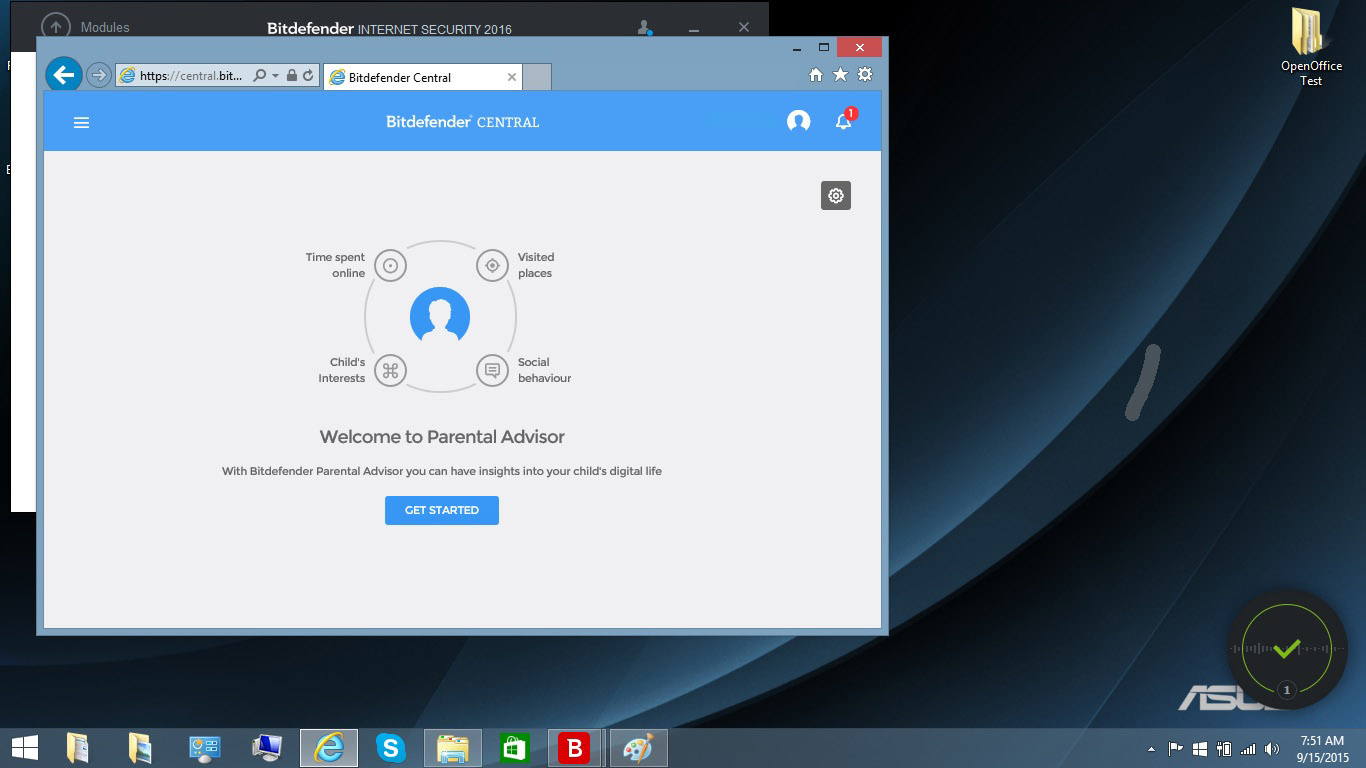Open Parental Advisor settings gear
The height and width of the screenshot is (768, 1366).
click(x=835, y=196)
